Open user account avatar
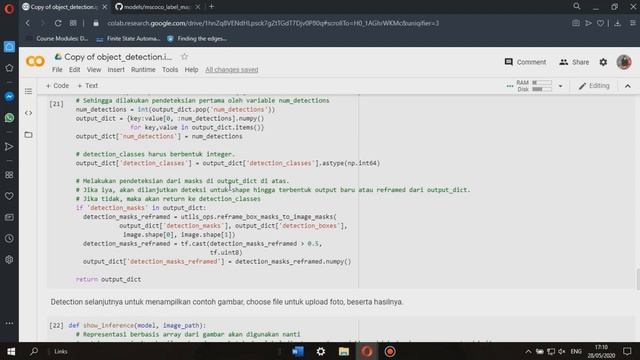The height and width of the screenshot is (360, 640). (624, 62)
